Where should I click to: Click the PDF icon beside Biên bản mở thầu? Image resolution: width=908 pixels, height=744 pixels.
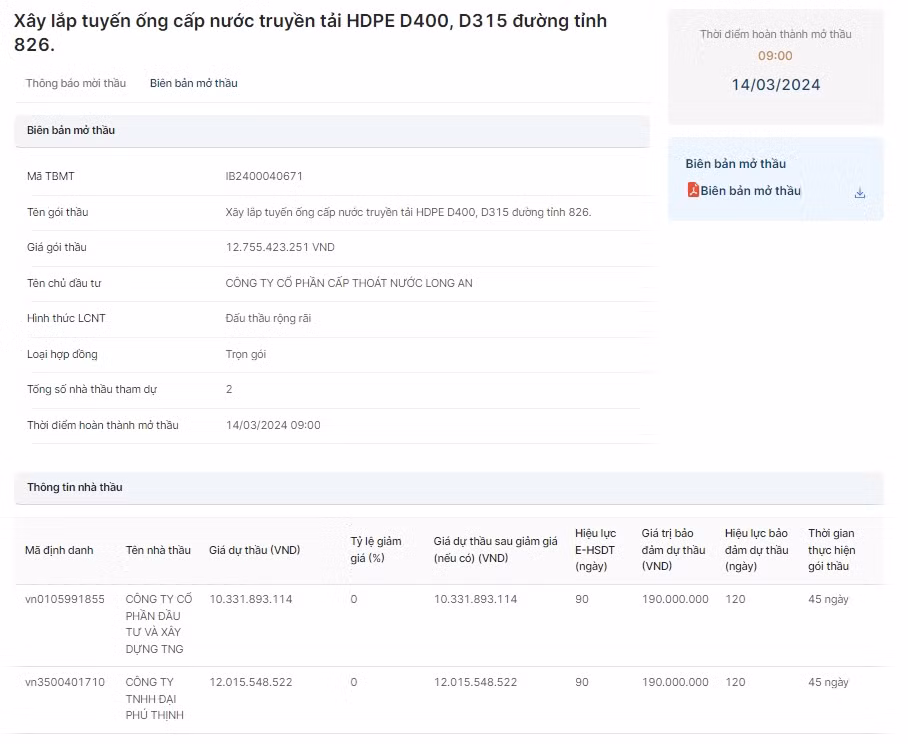[x=693, y=190]
